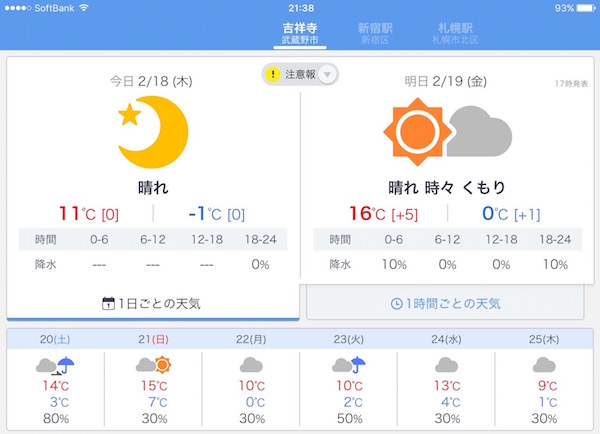Tap the crescent moon weather icon for today

153,132
